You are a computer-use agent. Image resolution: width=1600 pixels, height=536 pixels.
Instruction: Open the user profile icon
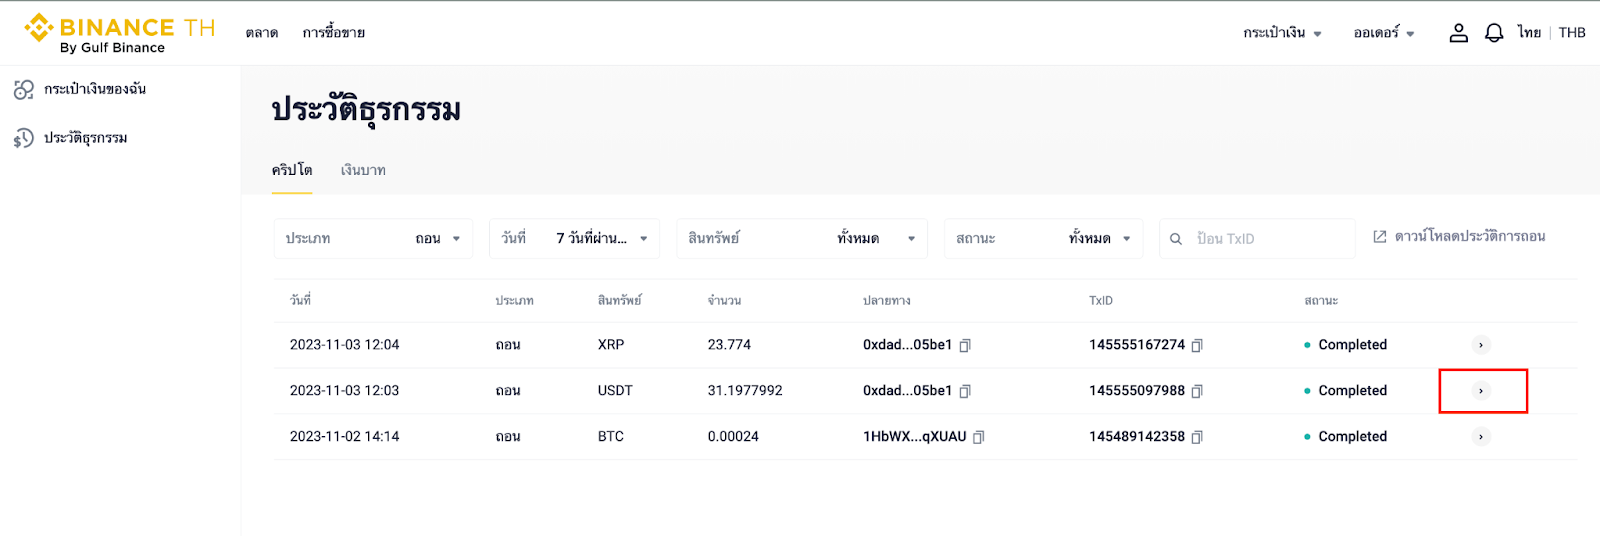[1458, 33]
